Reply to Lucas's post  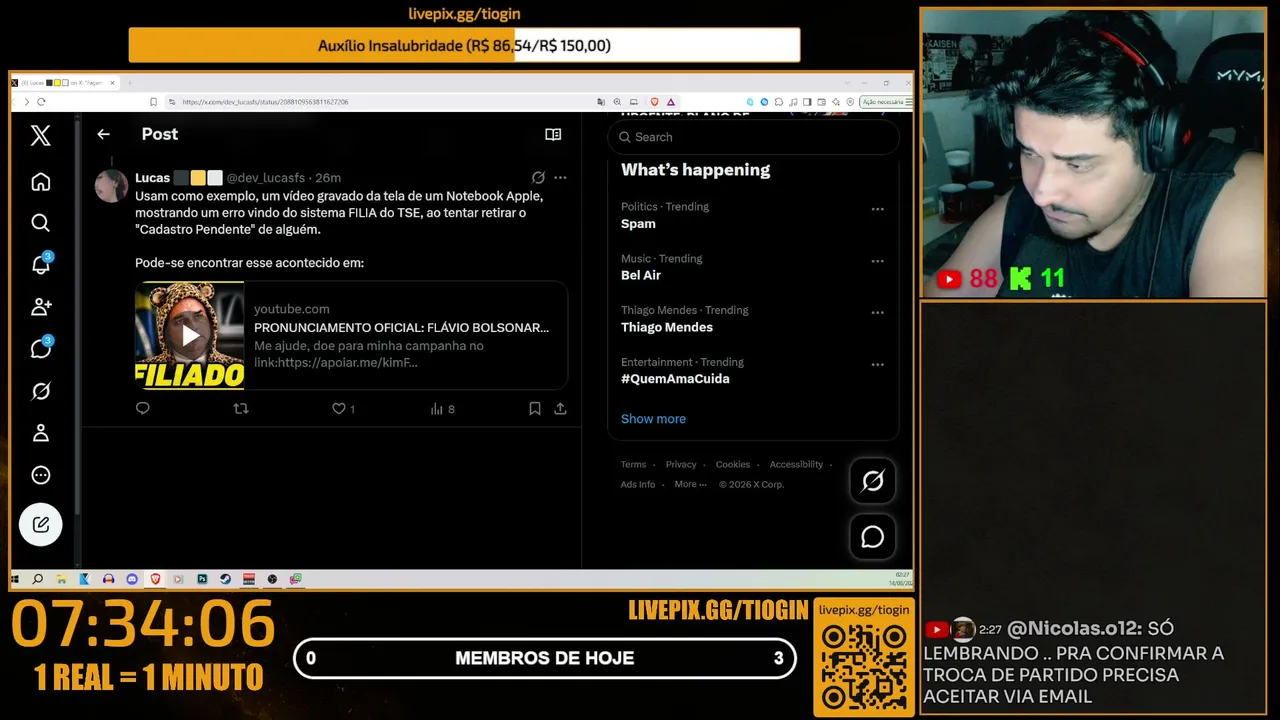(142, 408)
